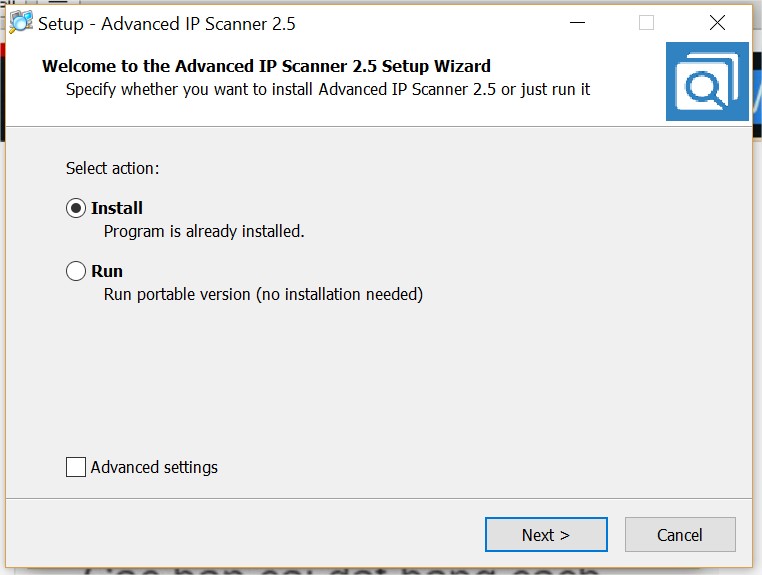
Task: Choose the Run radio option
Action: tap(76, 271)
